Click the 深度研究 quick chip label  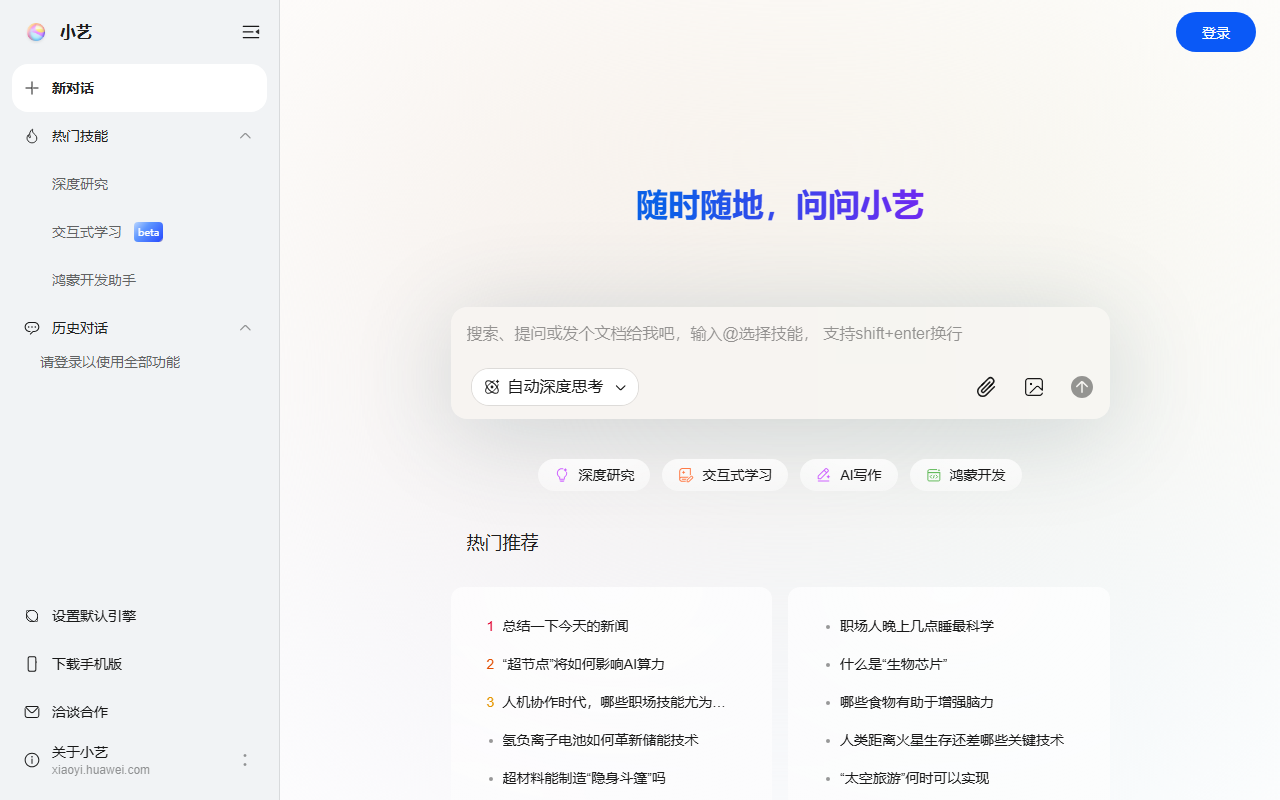(606, 475)
